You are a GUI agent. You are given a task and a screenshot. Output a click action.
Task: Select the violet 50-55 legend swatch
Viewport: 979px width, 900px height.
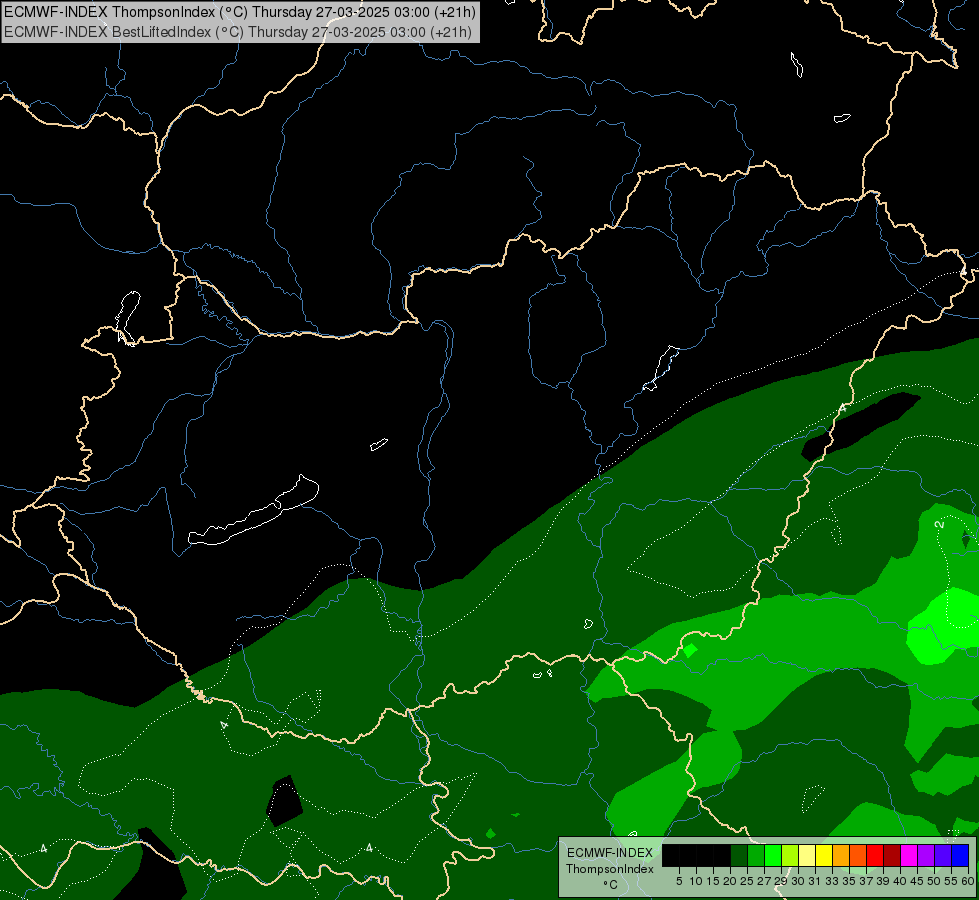943,855
